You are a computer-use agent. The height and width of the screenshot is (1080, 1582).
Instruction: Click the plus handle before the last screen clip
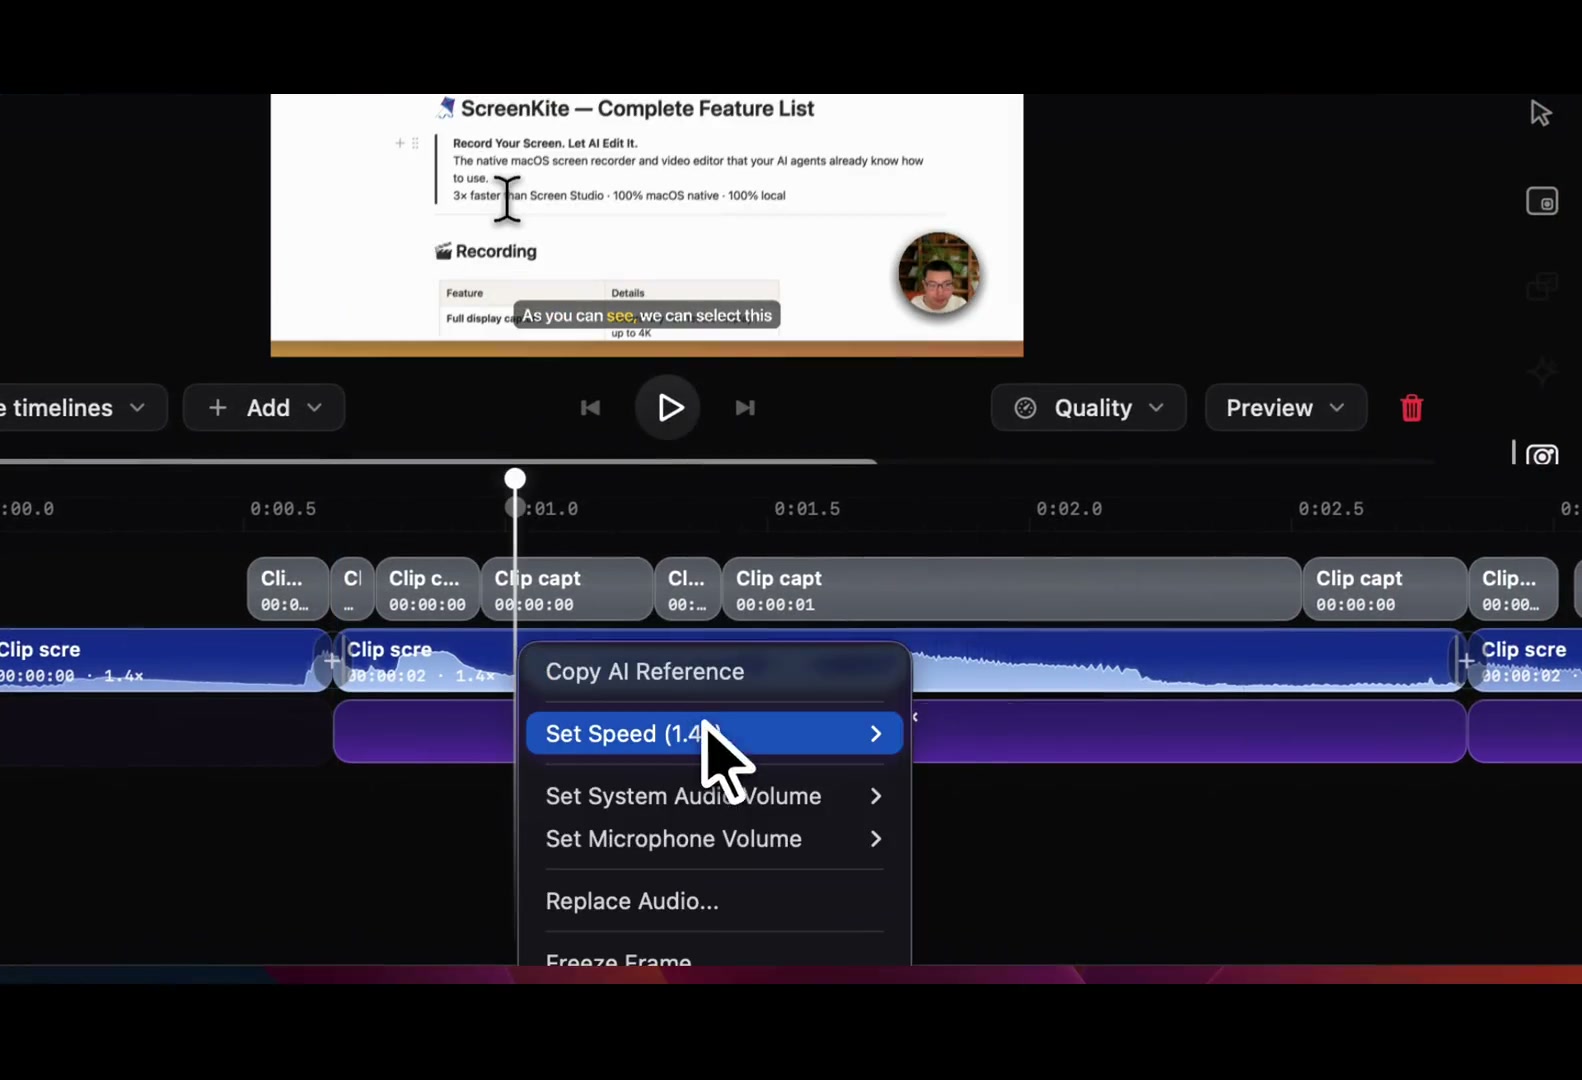pos(1465,661)
